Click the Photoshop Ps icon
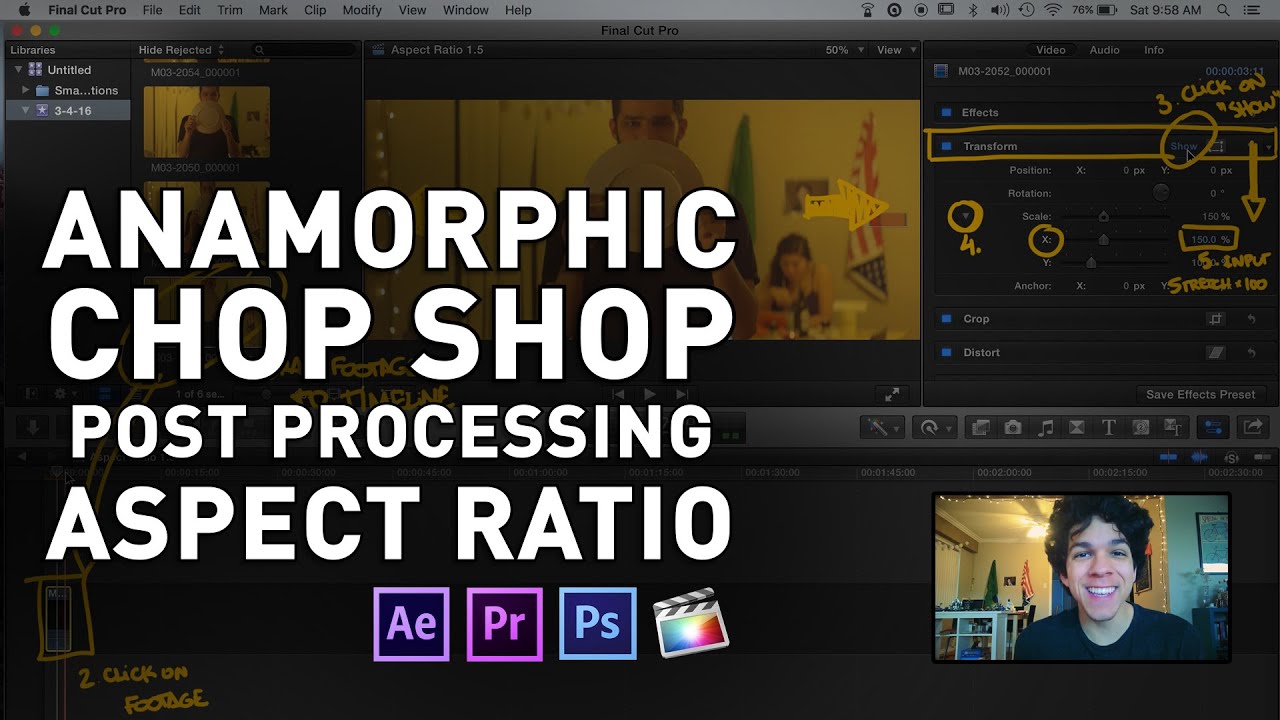Viewport: 1280px width, 720px height. (598, 624)
